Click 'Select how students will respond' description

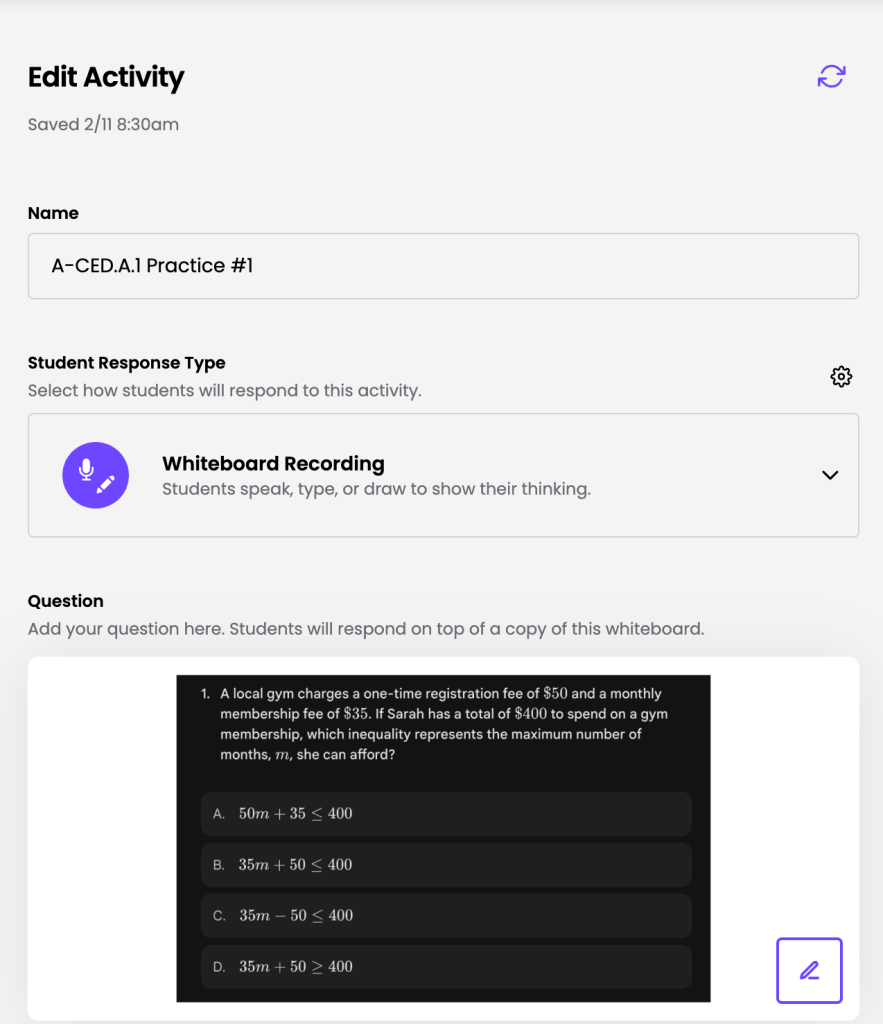pos(224,390)
